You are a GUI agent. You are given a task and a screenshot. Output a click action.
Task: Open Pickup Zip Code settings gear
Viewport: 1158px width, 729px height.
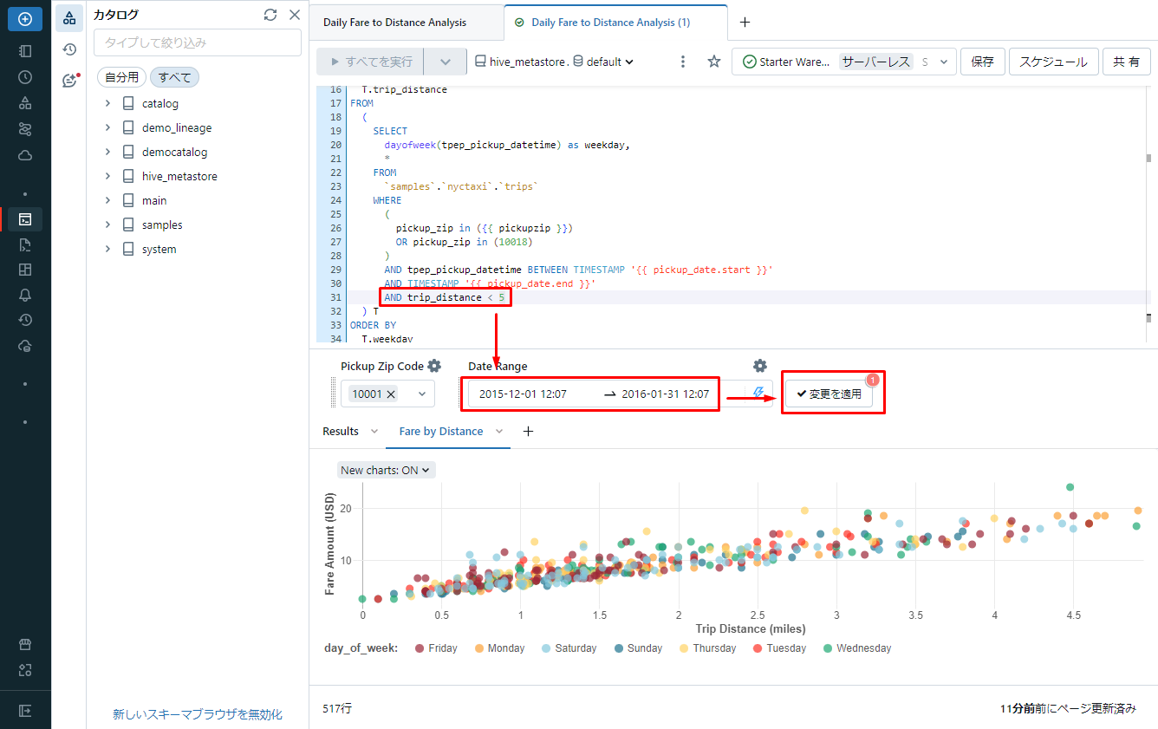434,366
